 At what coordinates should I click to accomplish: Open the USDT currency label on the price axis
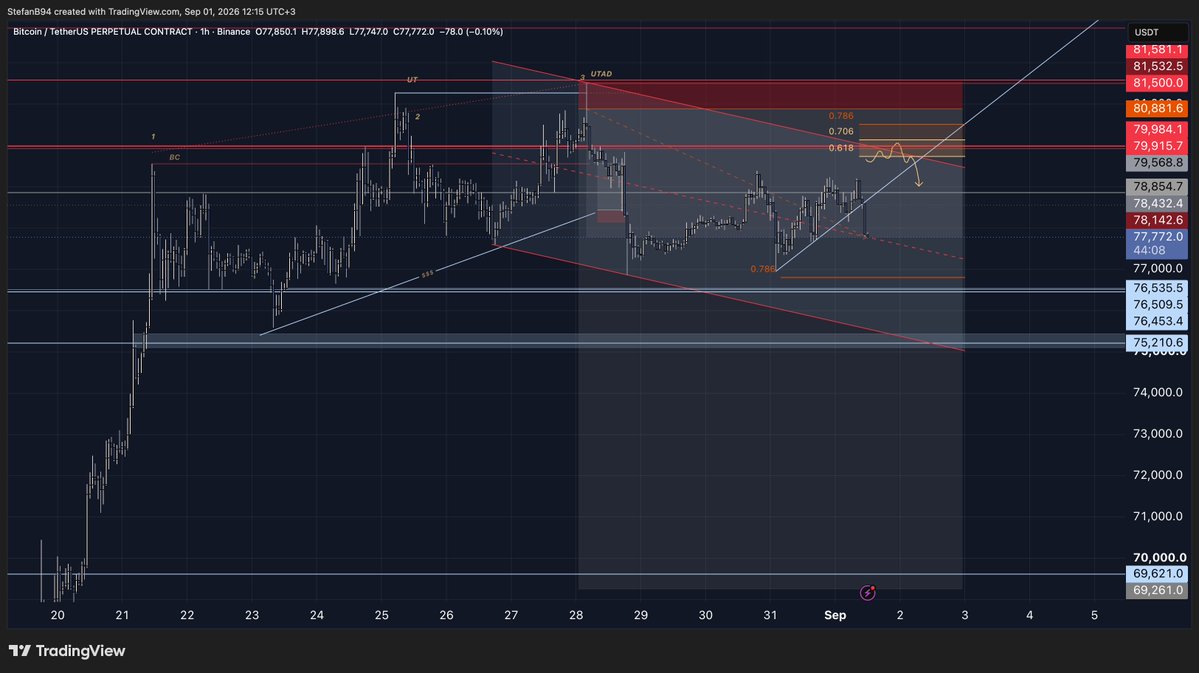click(1158, 32)
